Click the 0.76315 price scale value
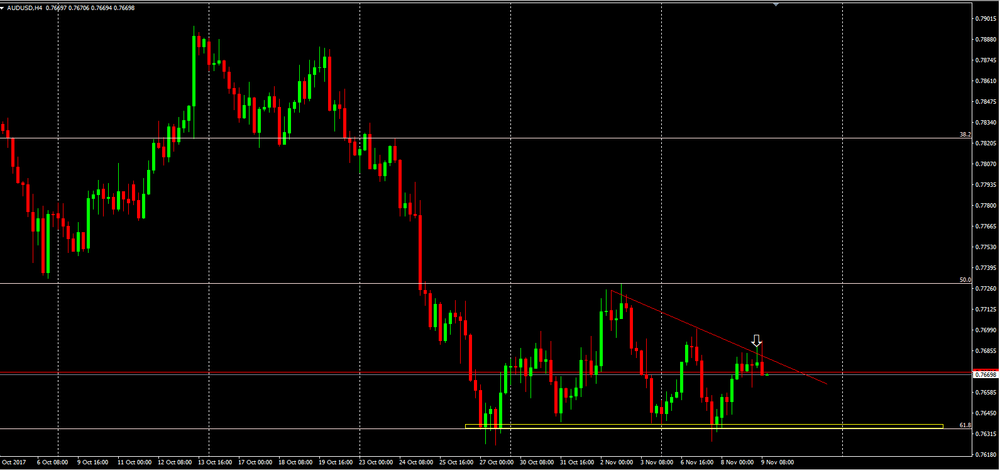 [987, 434]
